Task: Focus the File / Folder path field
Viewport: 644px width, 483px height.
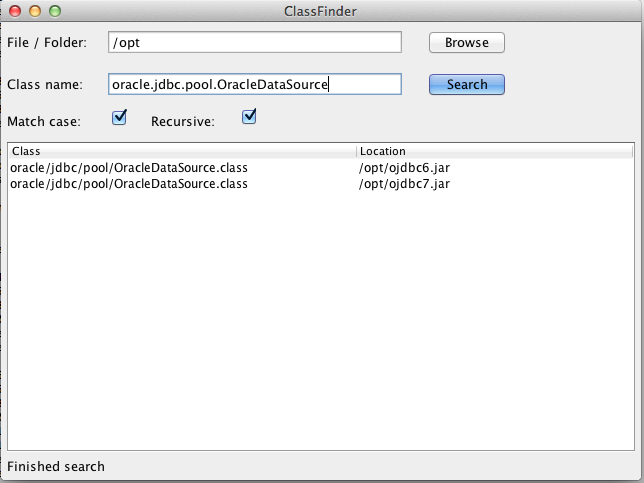Action: [x=255, y=42]
